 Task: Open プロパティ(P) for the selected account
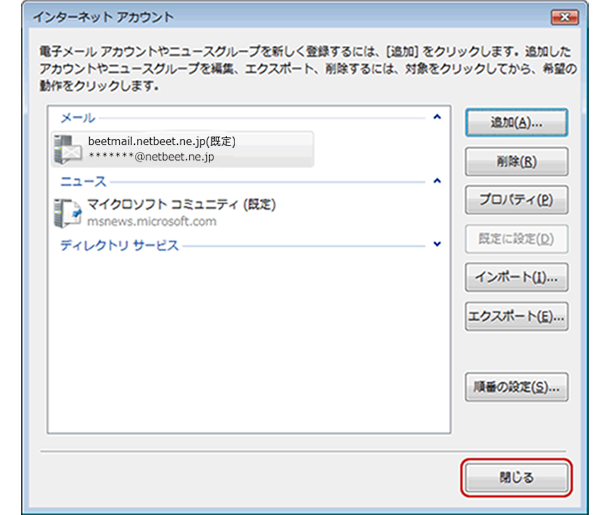click(517, 200)
